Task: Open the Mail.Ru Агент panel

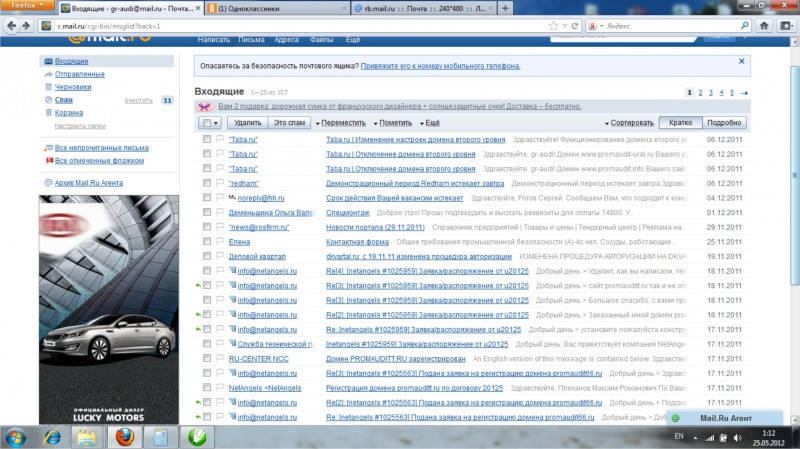Action: point(725,418)
